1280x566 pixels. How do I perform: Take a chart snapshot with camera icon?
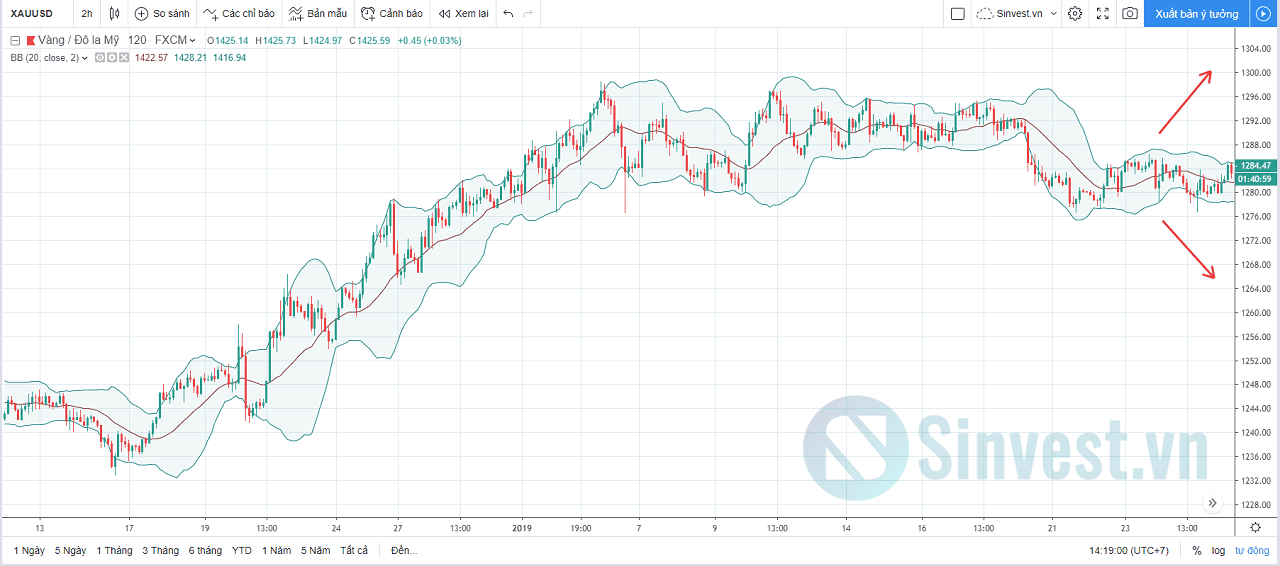(x=1129, y=14)
